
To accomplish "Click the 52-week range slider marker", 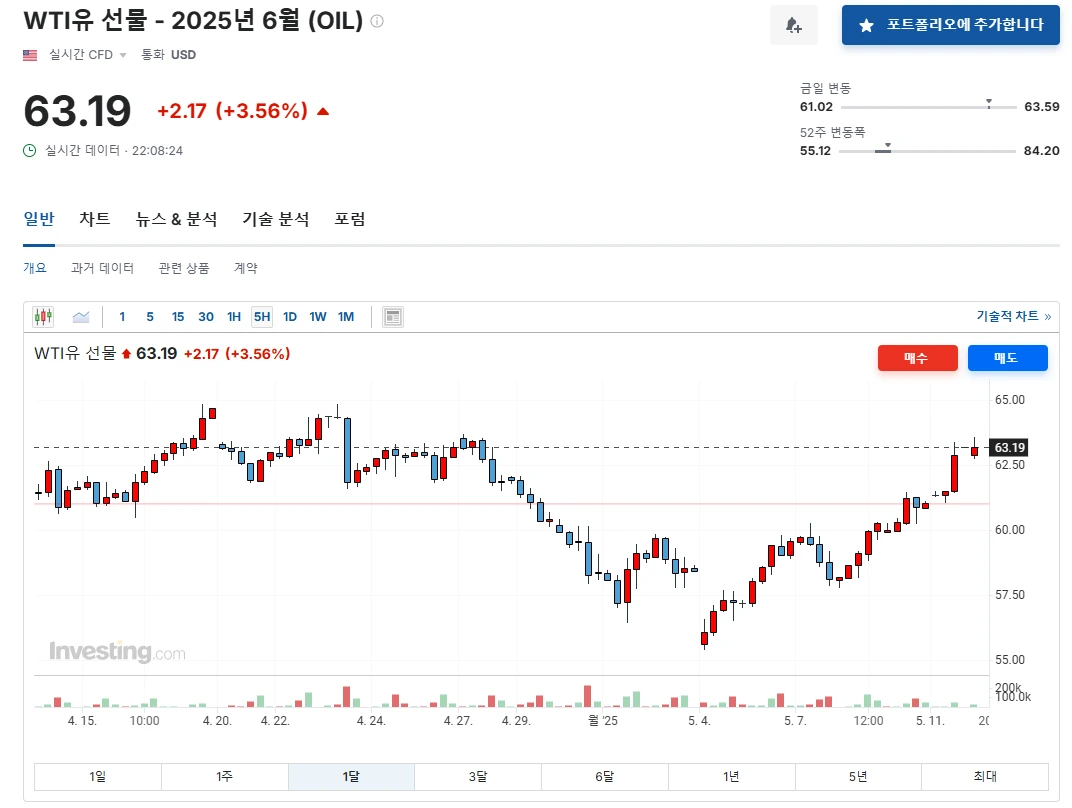I will 887,146.
